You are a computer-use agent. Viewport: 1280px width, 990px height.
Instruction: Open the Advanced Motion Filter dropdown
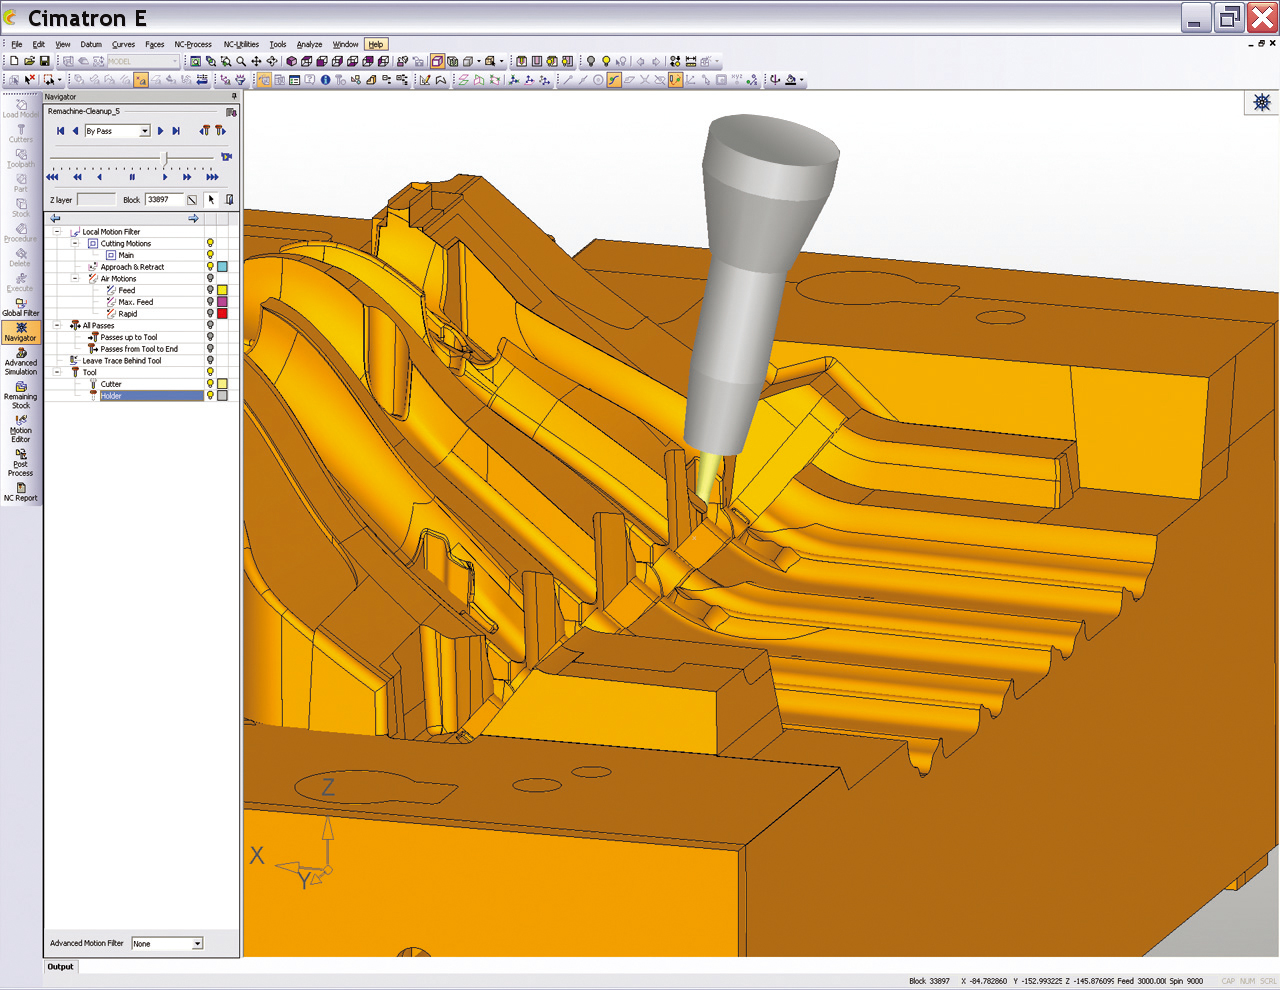pyautogui.click(x=197, y=943)
